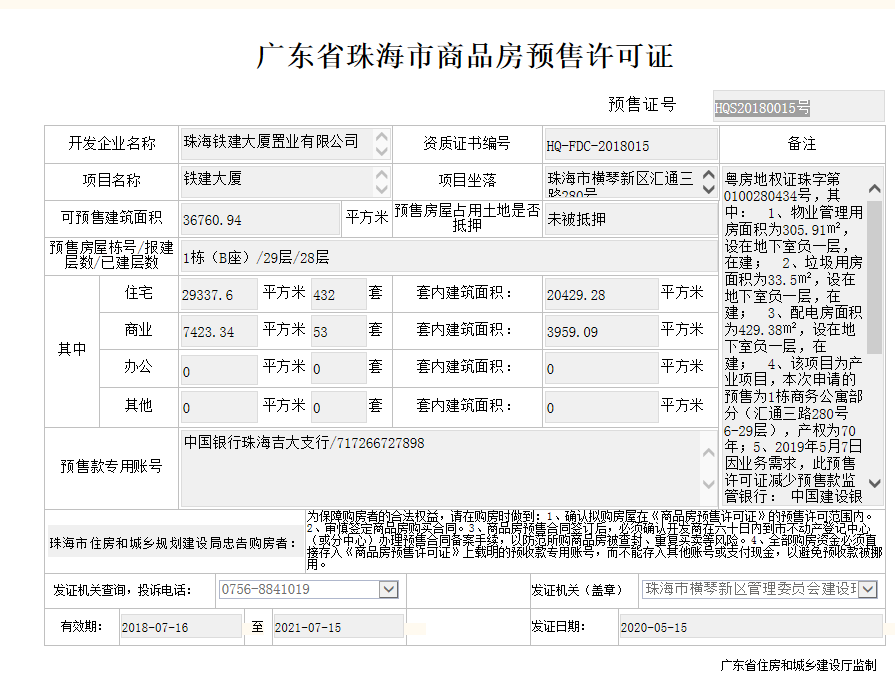
Task: Click scroll-up arrow in project name box
Action: 381,175
